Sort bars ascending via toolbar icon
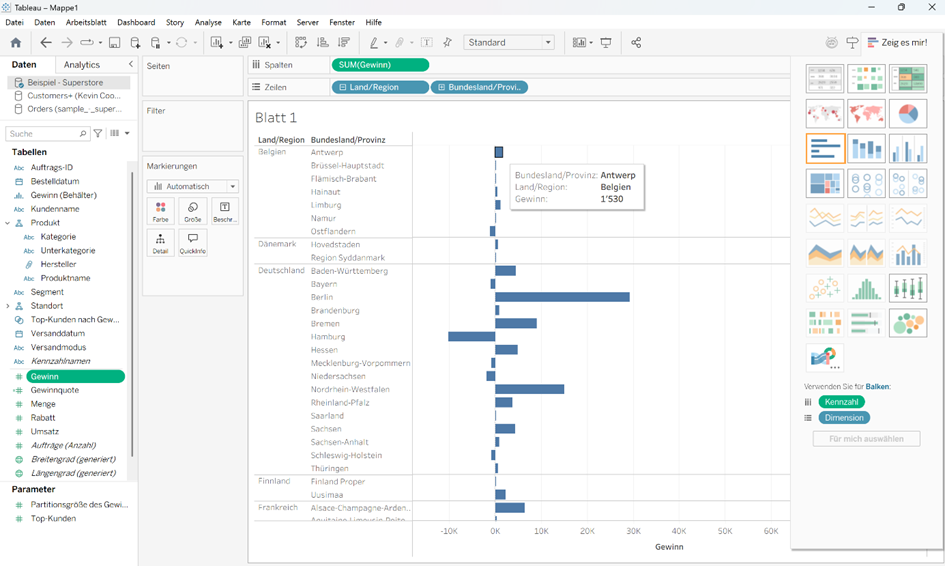Image resolution: width=945 pixels, height=566 pixels. pos(322,43)
